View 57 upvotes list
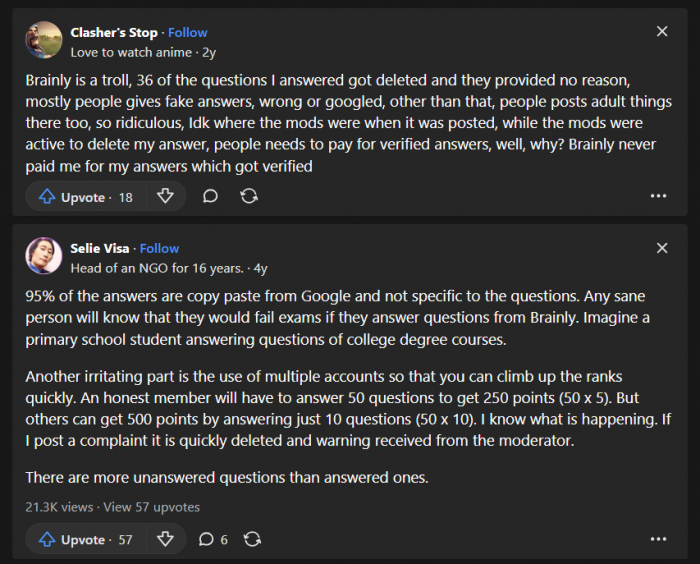This screenshot has width=700, height=564. (152, 507)
